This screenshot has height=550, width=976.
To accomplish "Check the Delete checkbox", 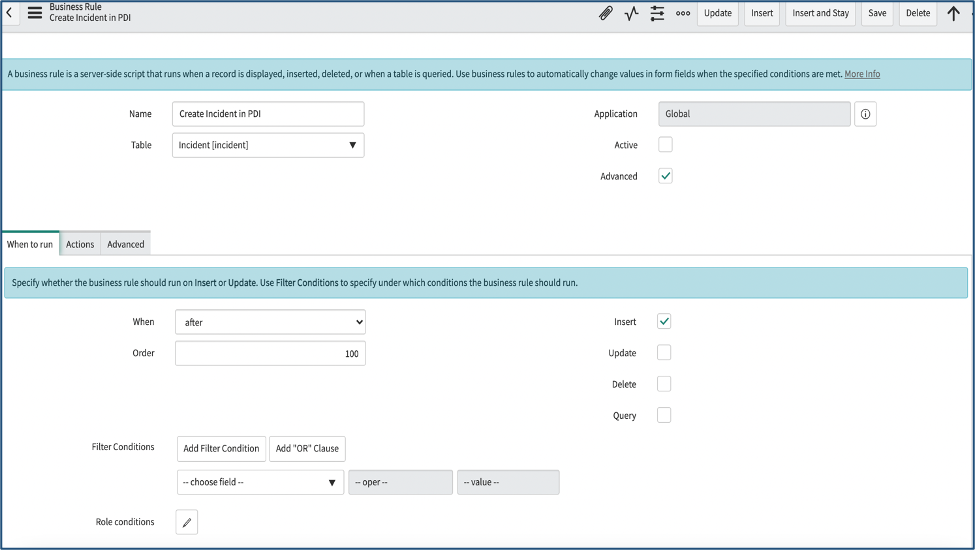I will [x=664, y=384].
